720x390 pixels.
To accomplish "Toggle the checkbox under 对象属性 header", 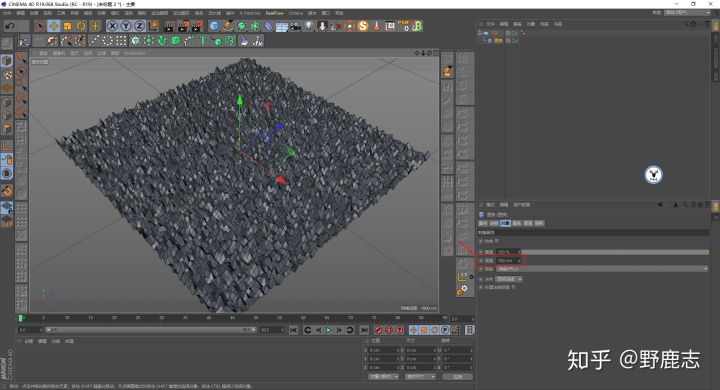I will pyautogui.click(x=497, y=241).
